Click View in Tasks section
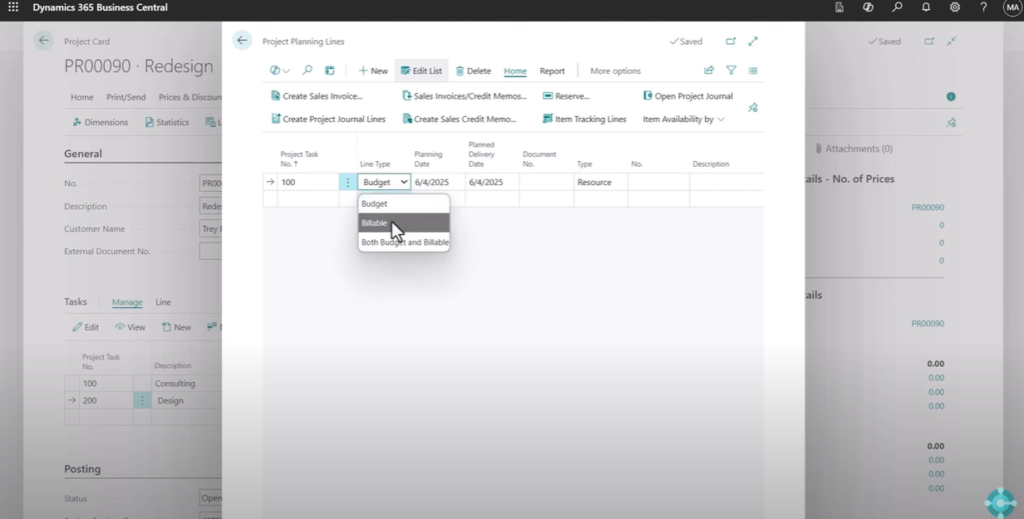This screenshot has width=1024, height=519. coord(130,327)
